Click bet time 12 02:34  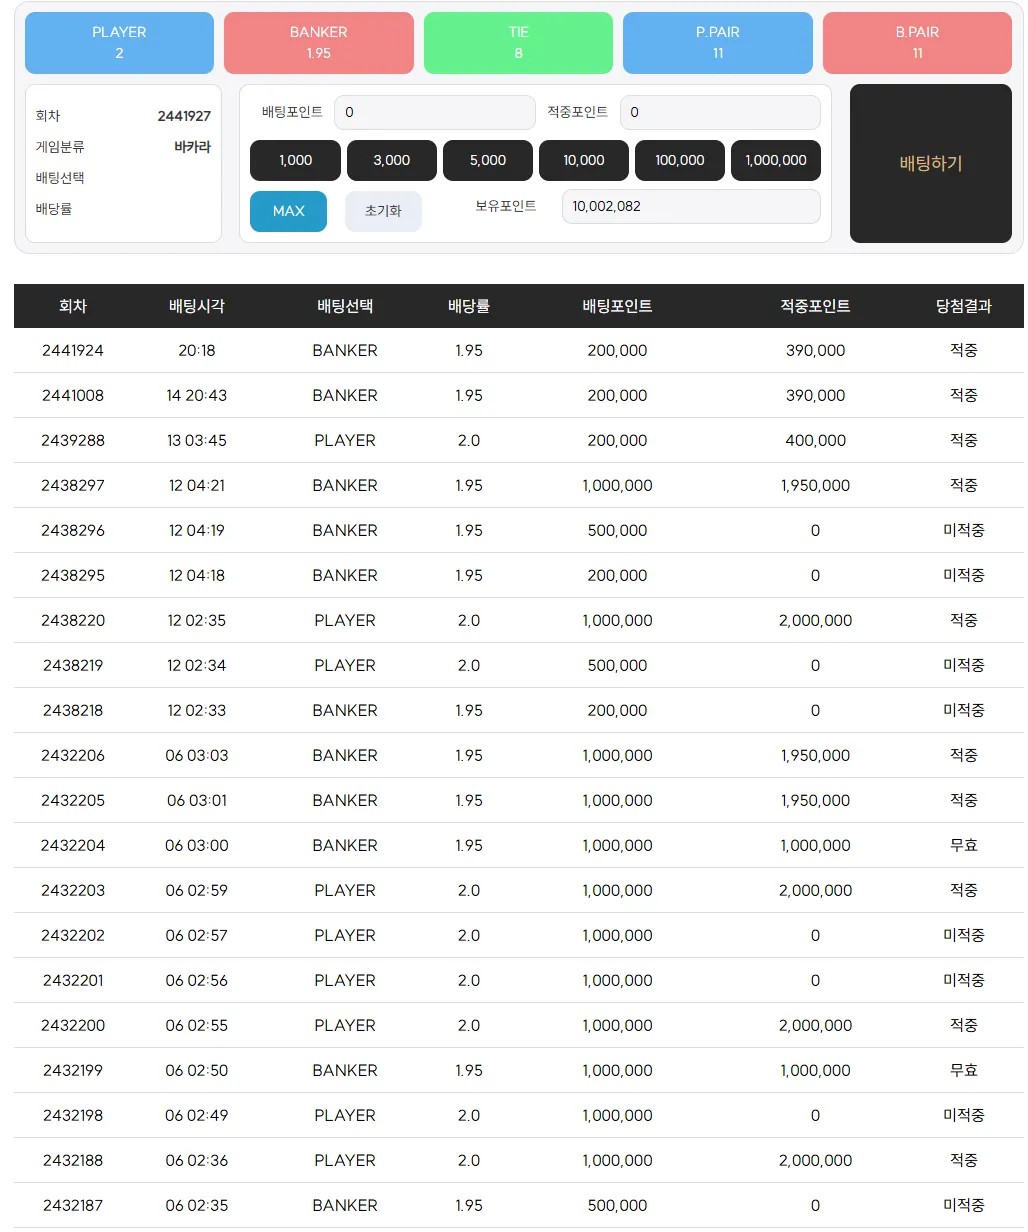[x=197, y=665]
